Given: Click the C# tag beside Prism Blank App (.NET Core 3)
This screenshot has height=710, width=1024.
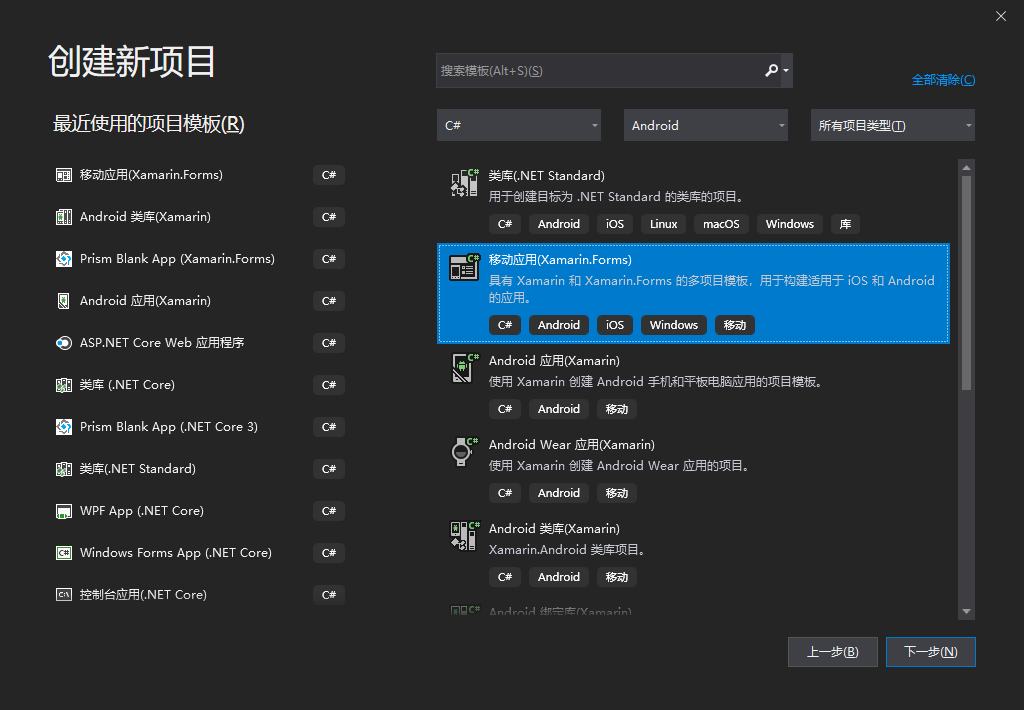Looking at the screenshot, I should [x=328, y=427].
